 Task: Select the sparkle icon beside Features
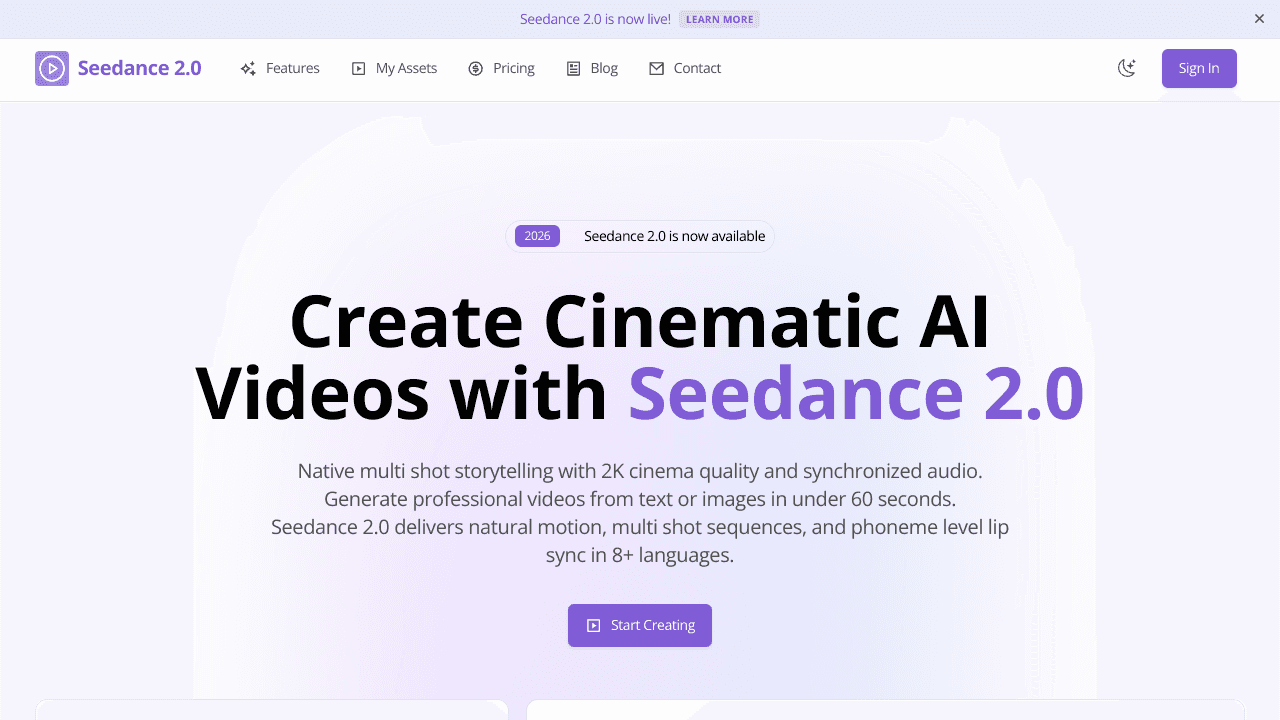[247, 68]
